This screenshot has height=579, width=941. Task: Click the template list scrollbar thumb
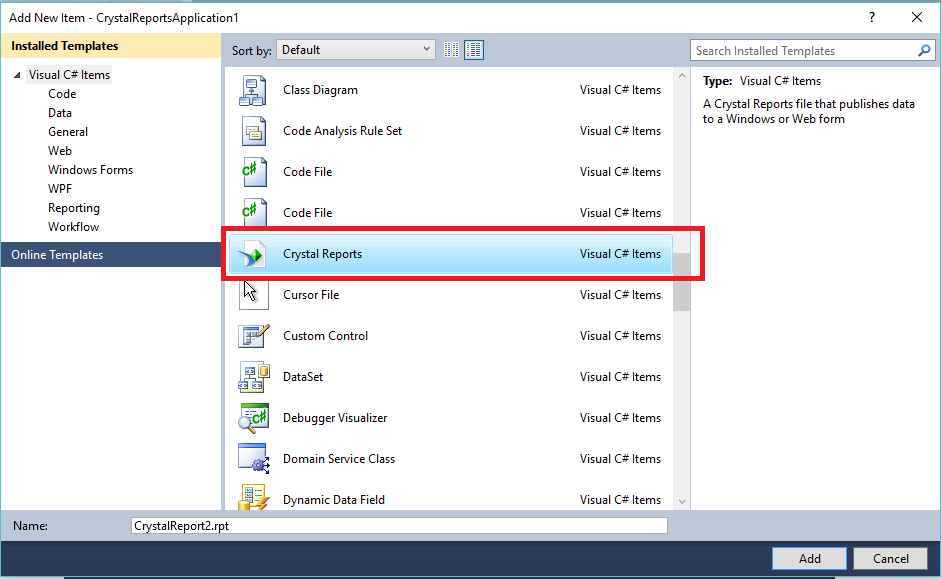682,282
